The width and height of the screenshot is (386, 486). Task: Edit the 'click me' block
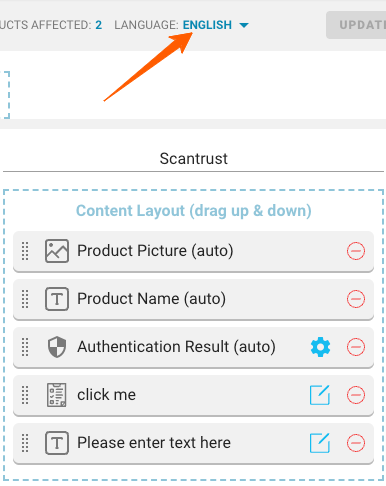pos(320,395)
